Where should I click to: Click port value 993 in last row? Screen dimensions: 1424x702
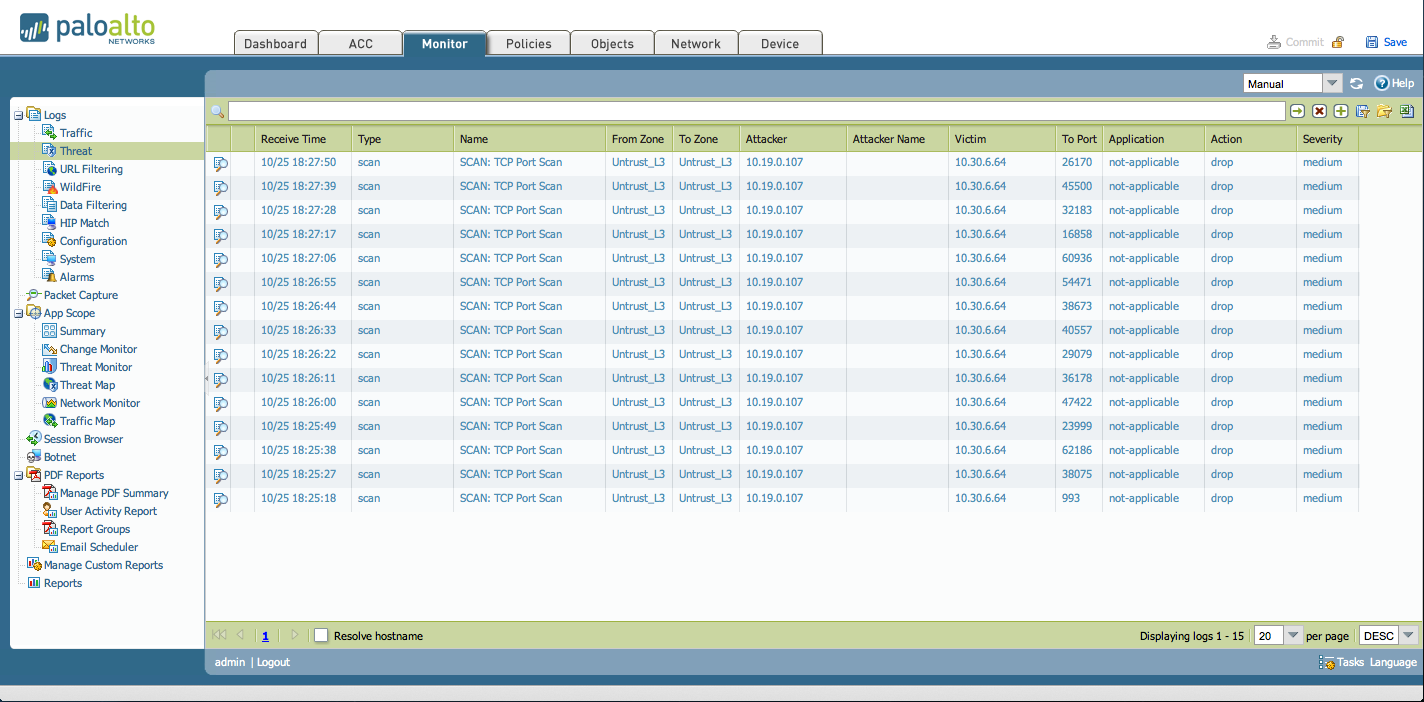[x=1071, y=498]
